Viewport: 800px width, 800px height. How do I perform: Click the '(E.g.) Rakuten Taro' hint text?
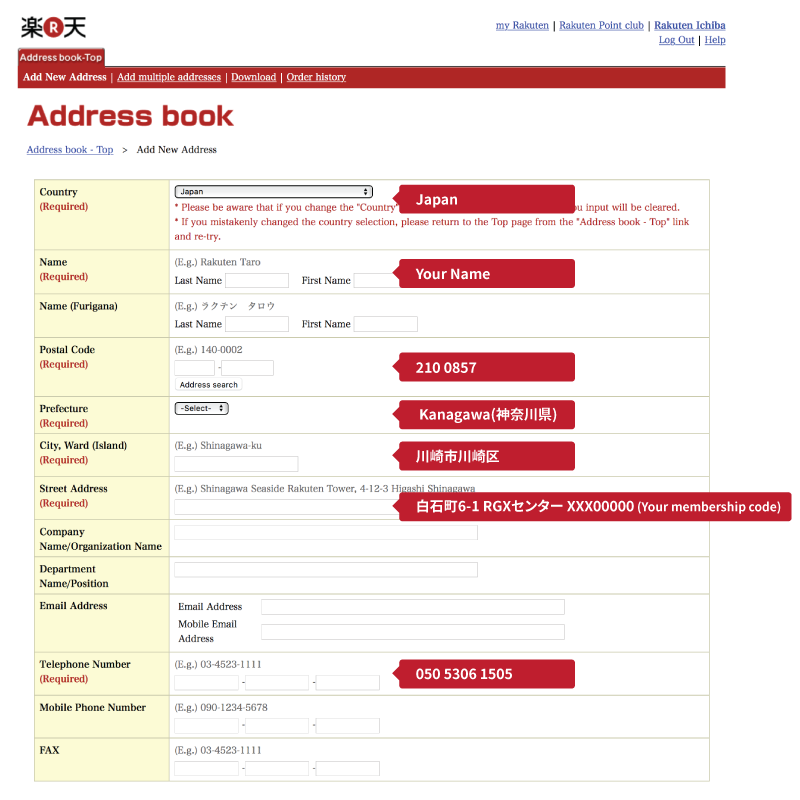pyautogui.click(x=217, y=262)
